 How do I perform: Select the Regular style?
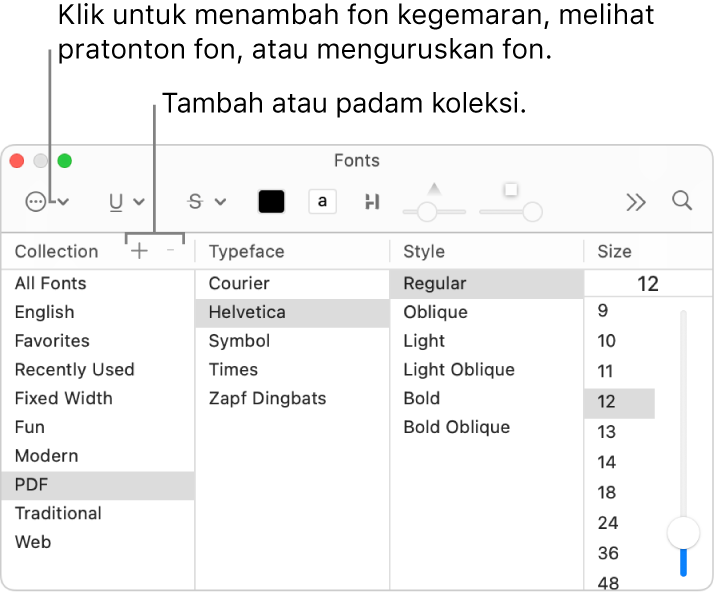coord(487,283)
